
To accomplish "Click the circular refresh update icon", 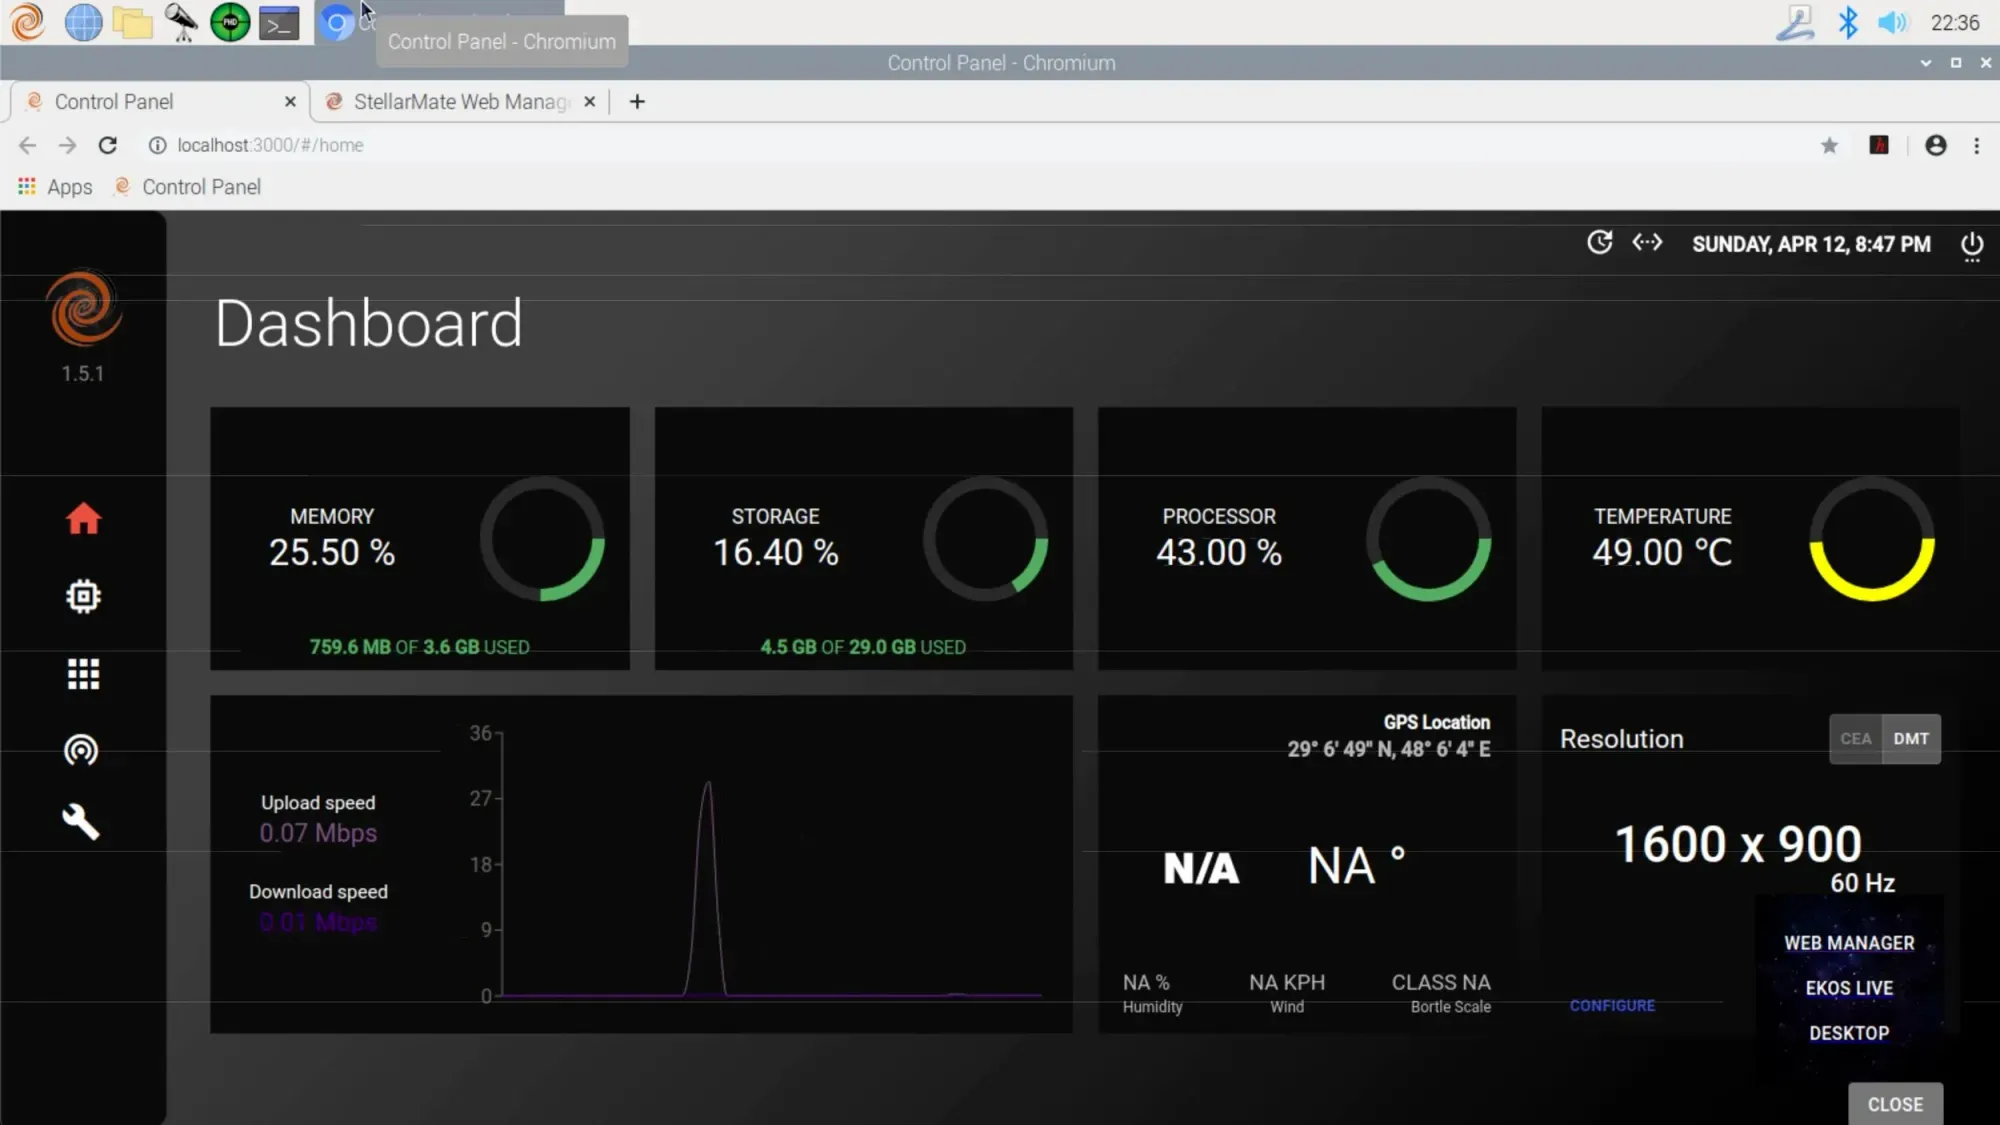I will [1599, 243].
